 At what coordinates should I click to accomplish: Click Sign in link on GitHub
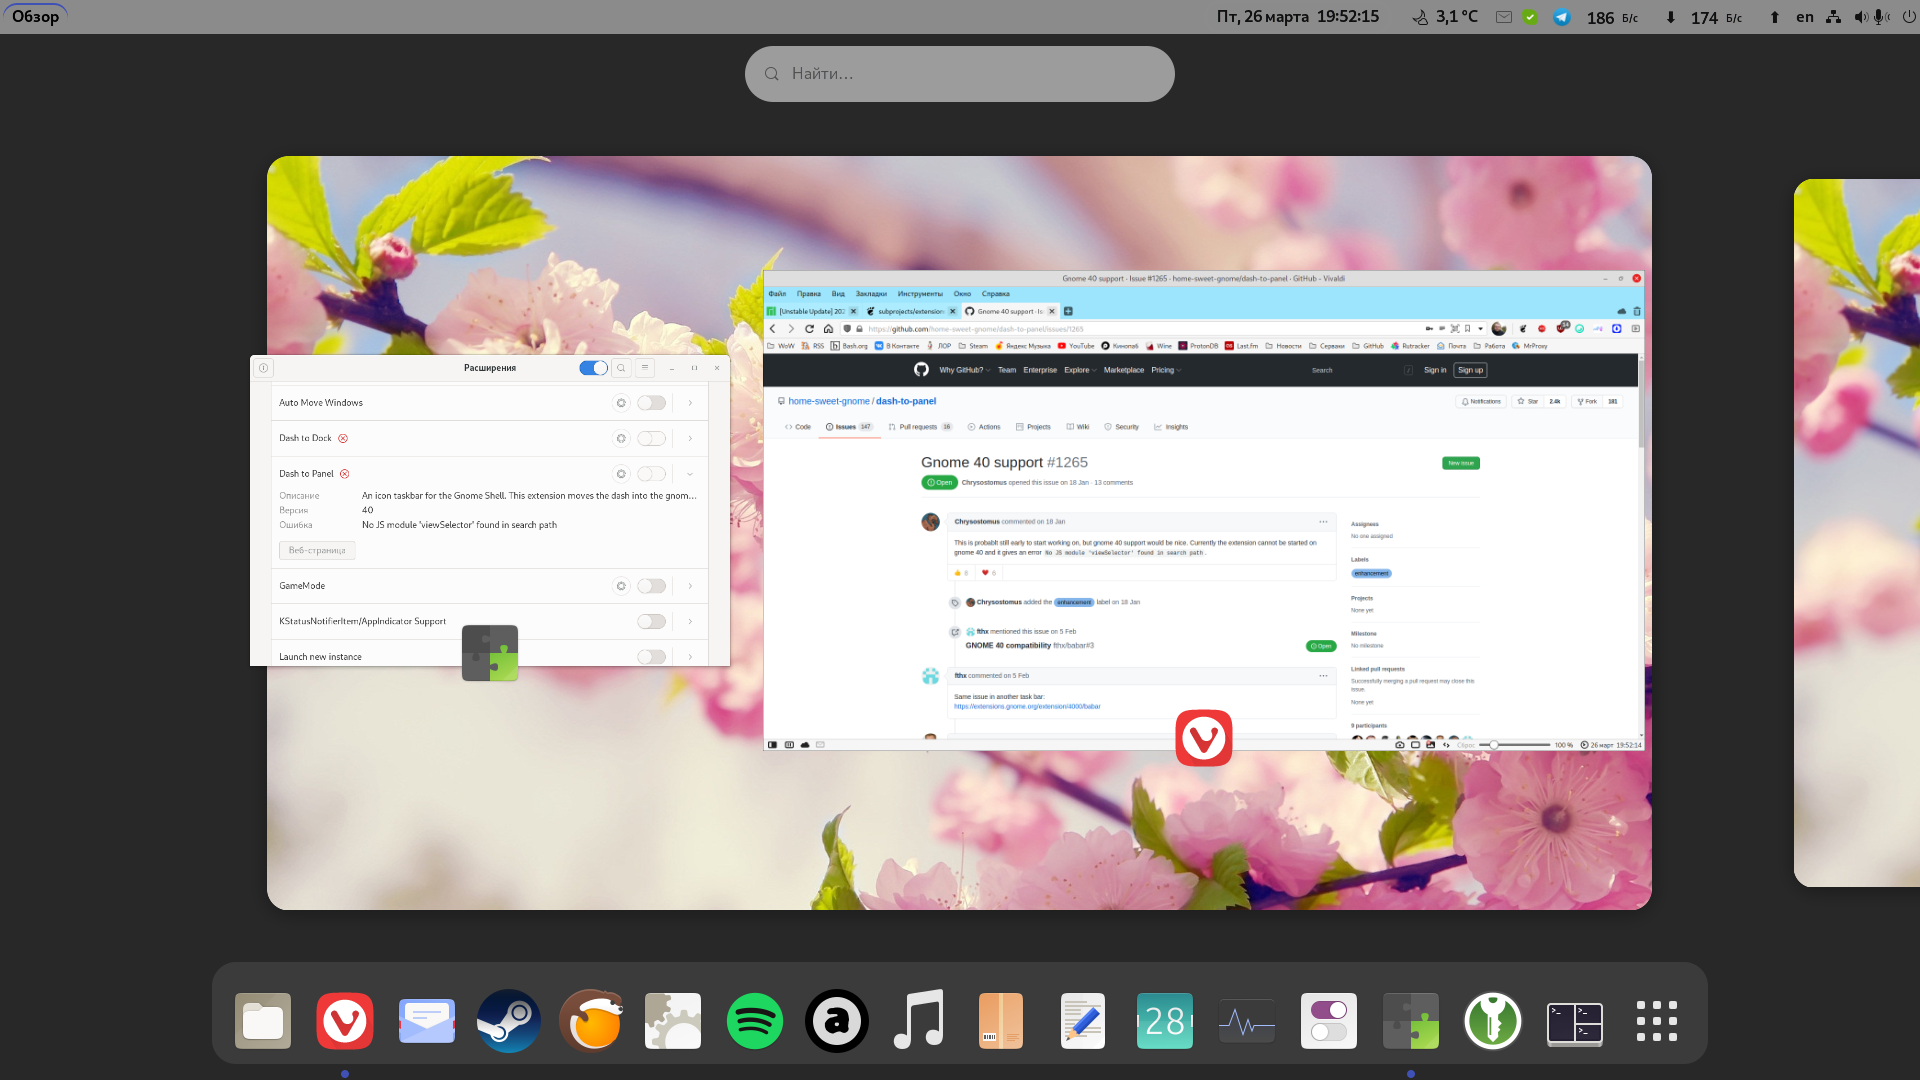pos(1435,370)
